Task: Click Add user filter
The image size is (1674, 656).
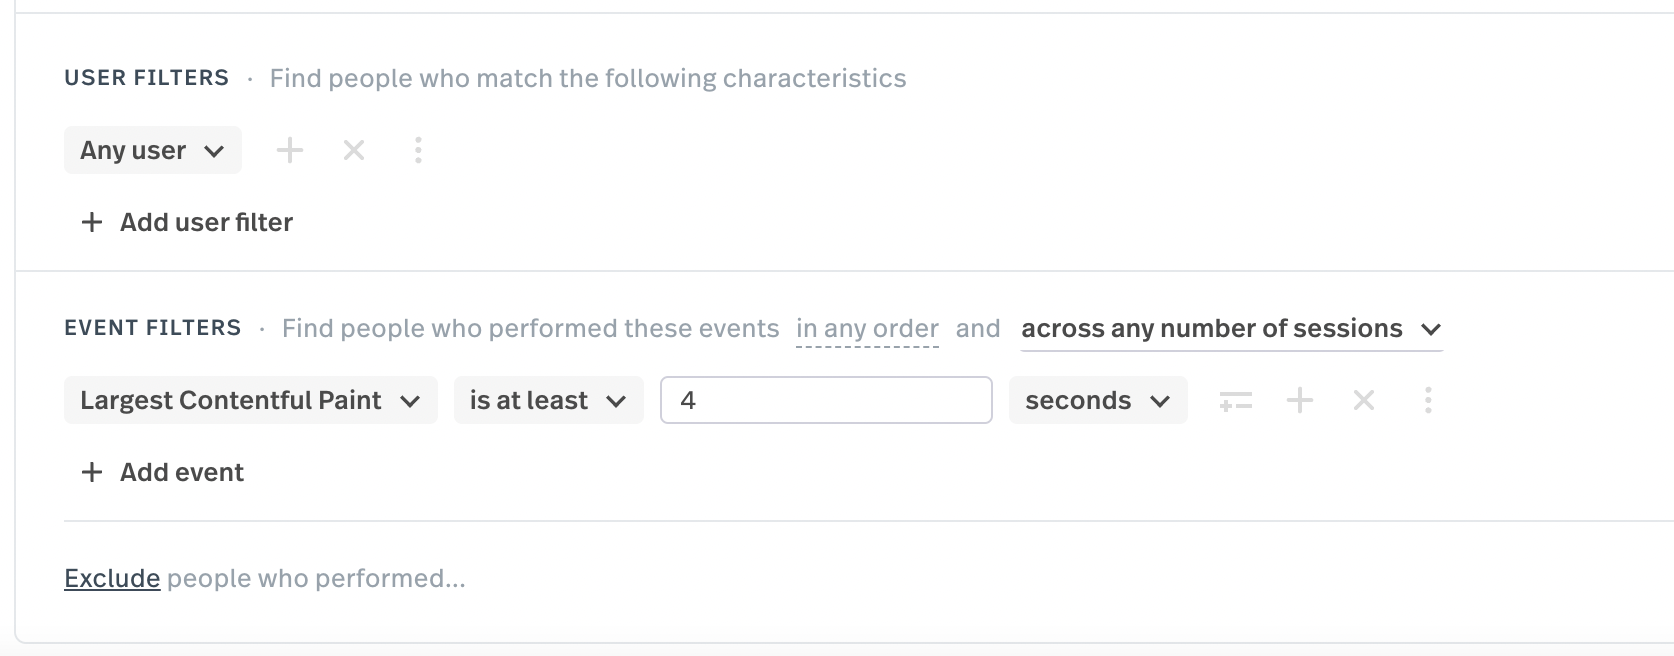Action: click(x=187, y=222)
